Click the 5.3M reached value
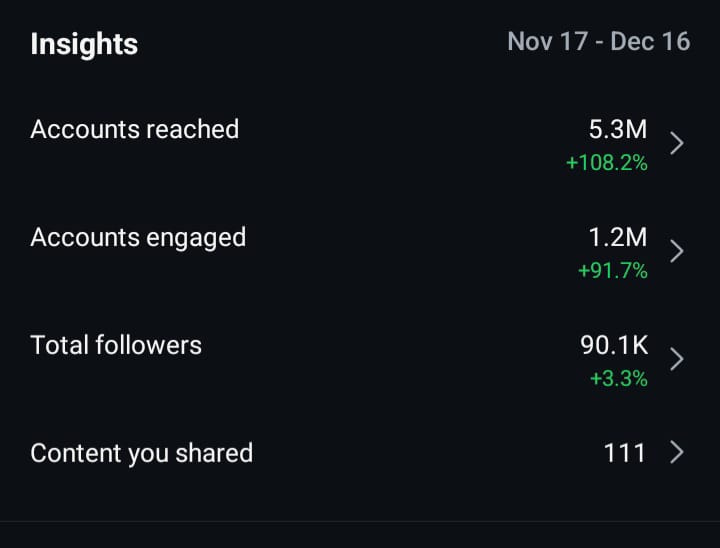Image resolution: width=720 pixels, height=548 pixels. (x=617, y=129)
